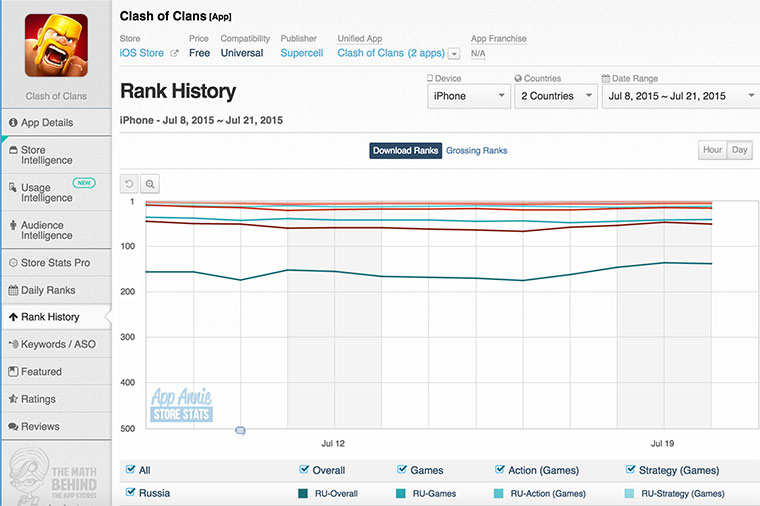Click the Store Intelligence icon
Screen dimensions: 760x506
(13, 150)
